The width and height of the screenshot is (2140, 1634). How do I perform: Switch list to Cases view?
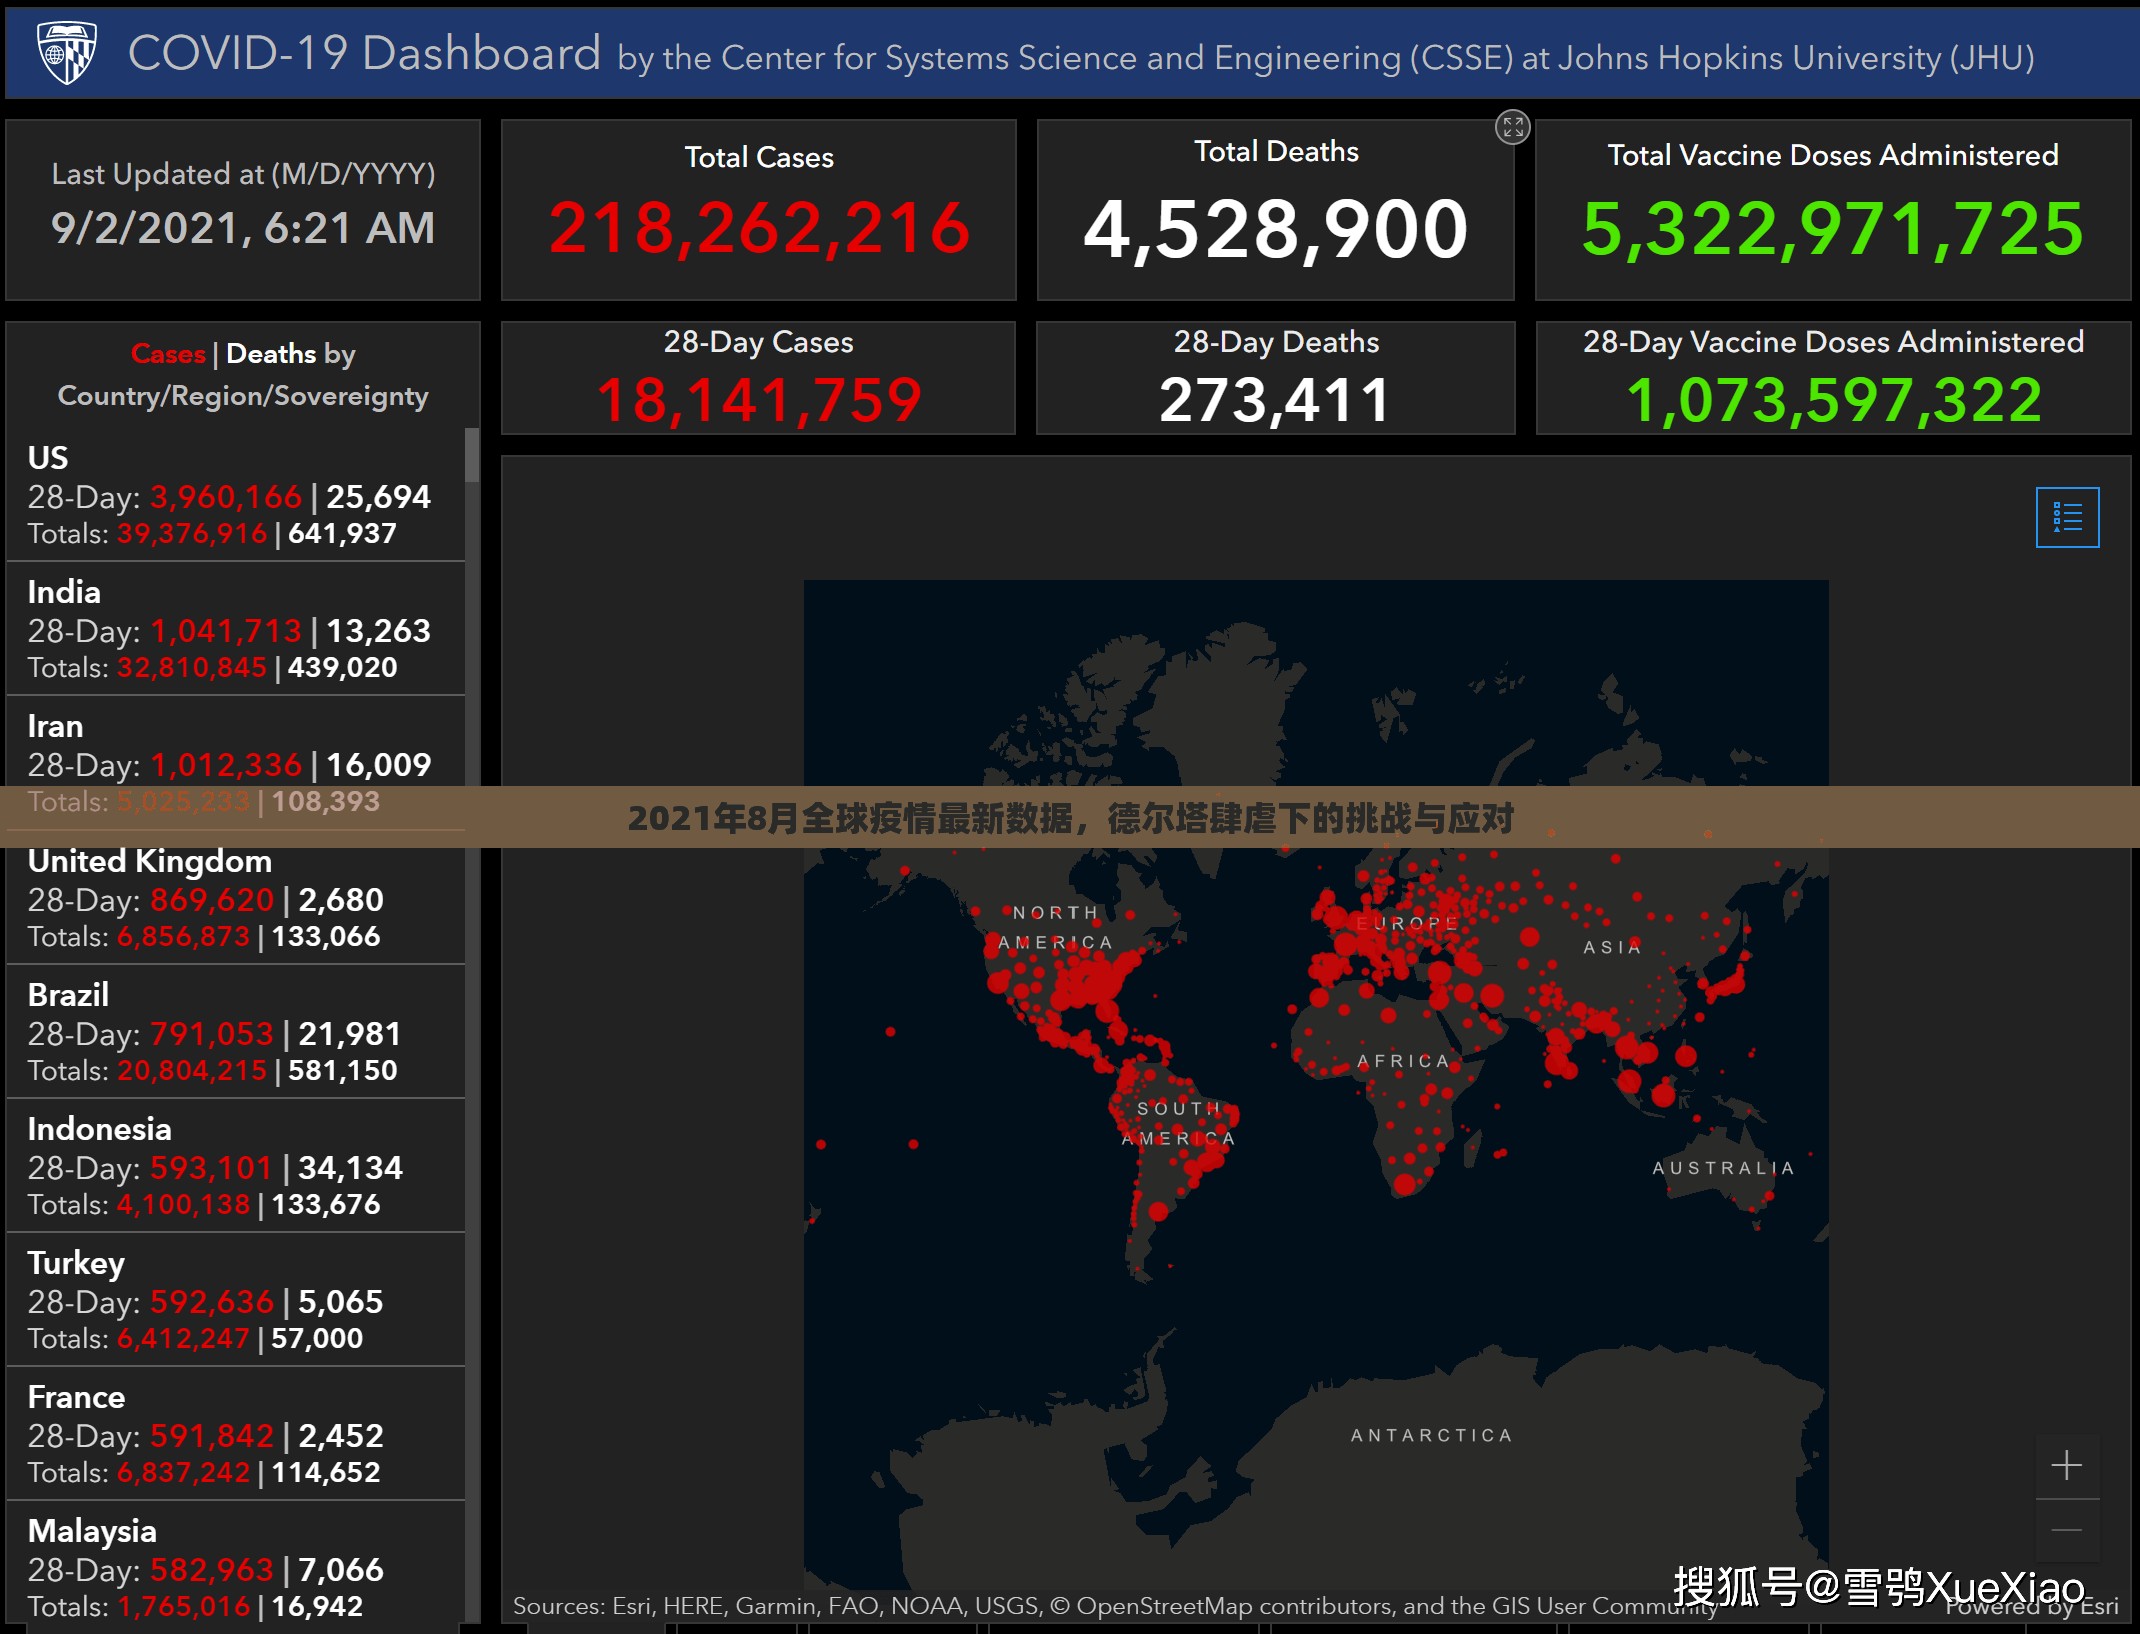(168, 354)
